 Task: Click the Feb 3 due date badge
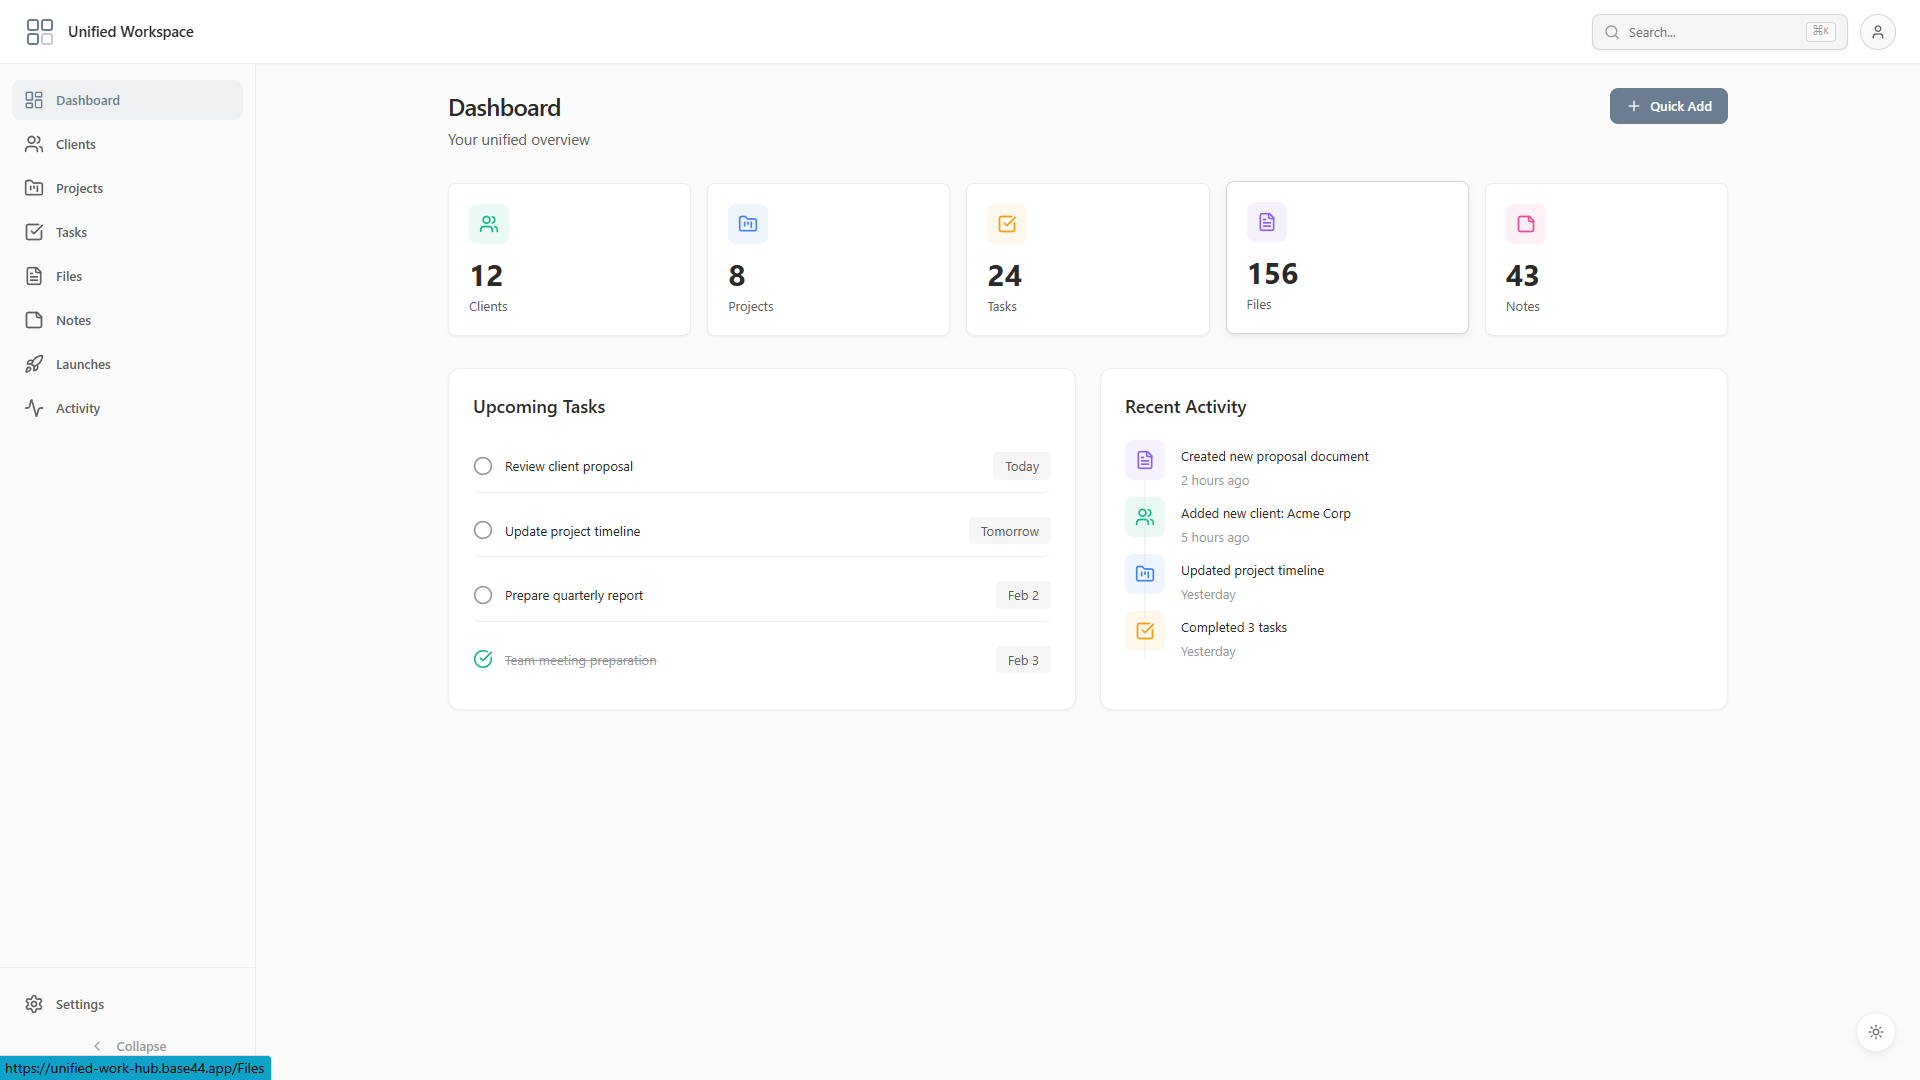point(1023,660)
